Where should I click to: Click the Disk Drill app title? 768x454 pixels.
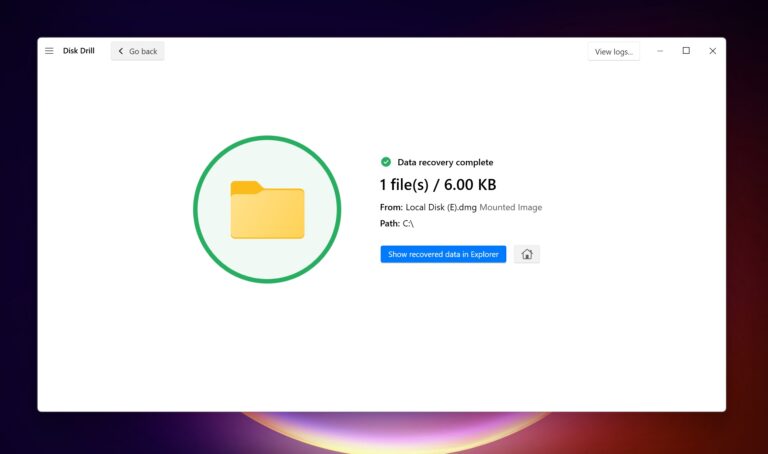(x=79, y=51)
